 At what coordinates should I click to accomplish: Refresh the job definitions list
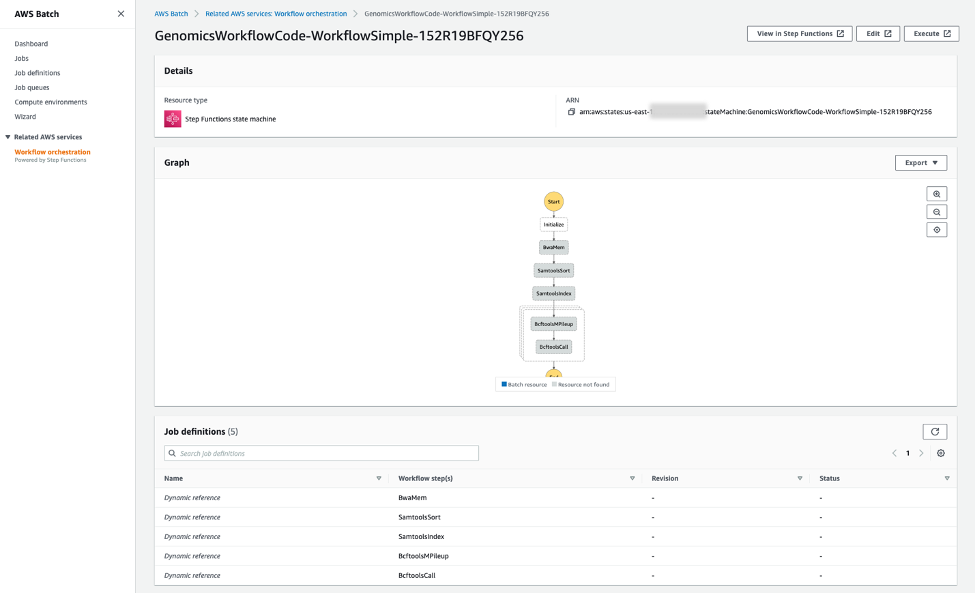point(935,432)
